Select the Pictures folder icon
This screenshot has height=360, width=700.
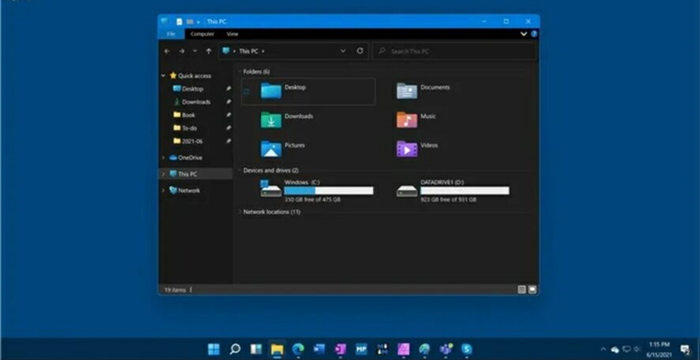point(271,149)
